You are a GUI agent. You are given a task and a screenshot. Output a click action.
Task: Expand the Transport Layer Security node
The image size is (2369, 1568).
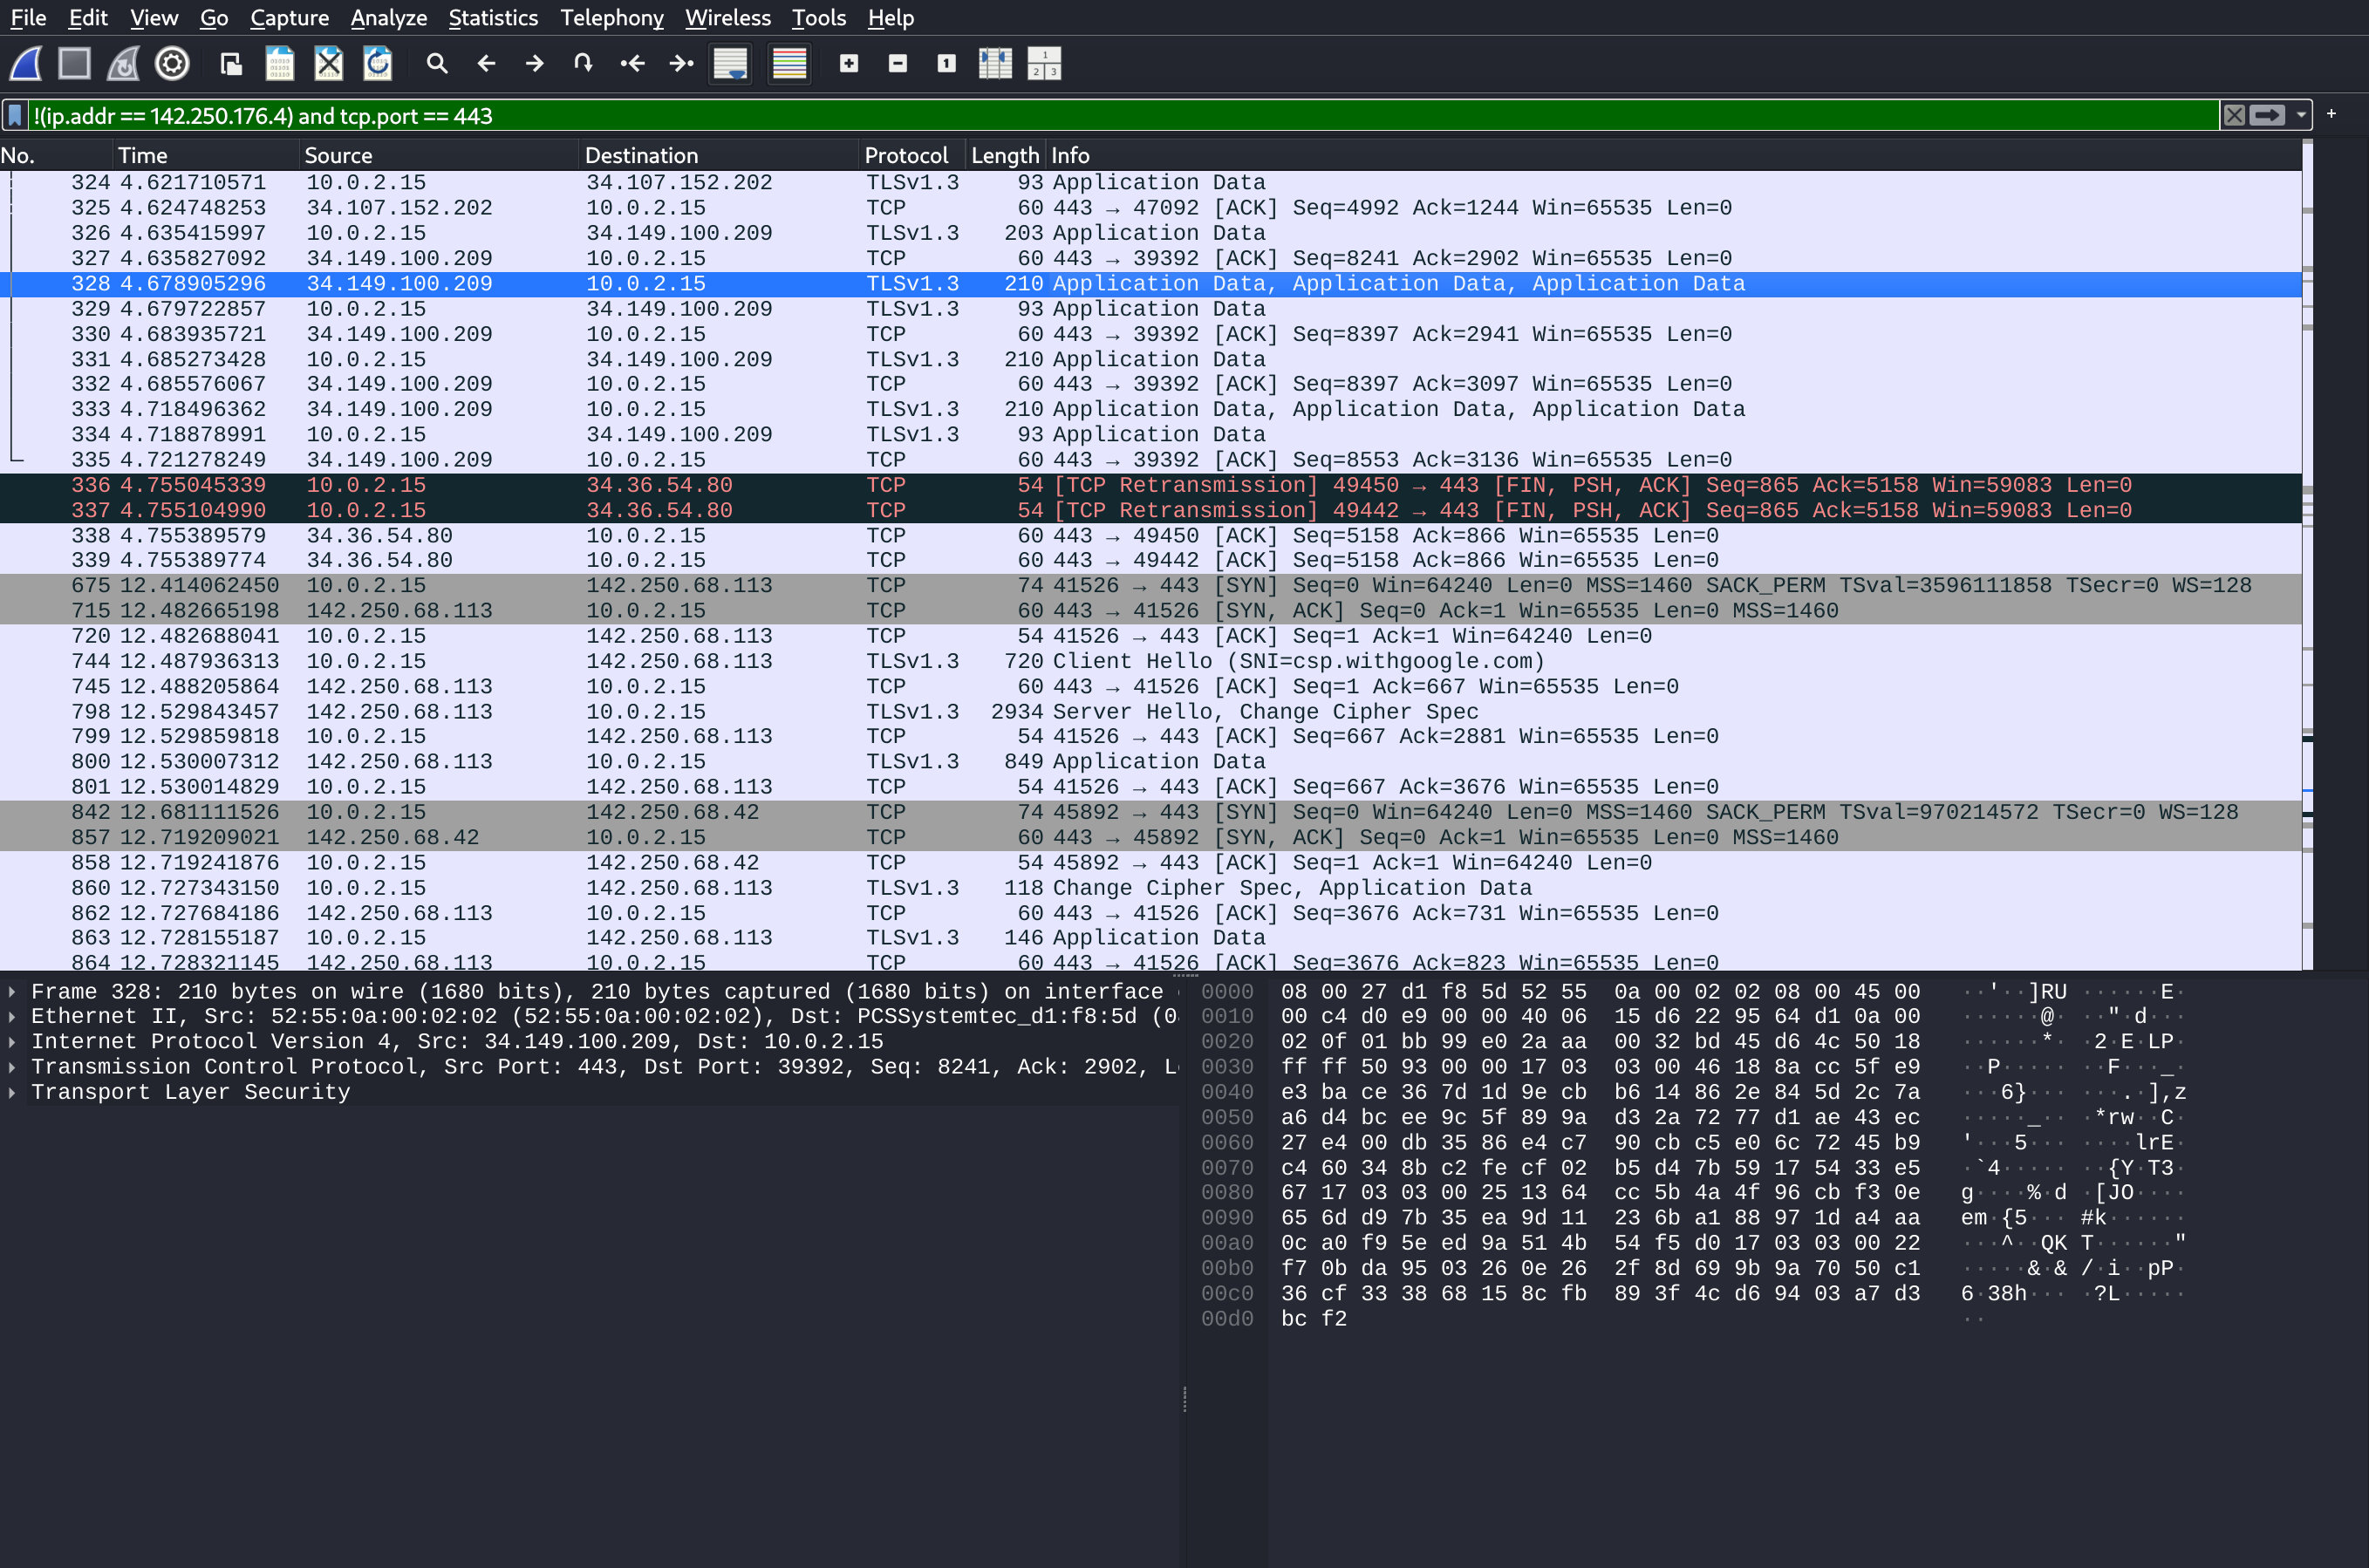click(12, 1093)
